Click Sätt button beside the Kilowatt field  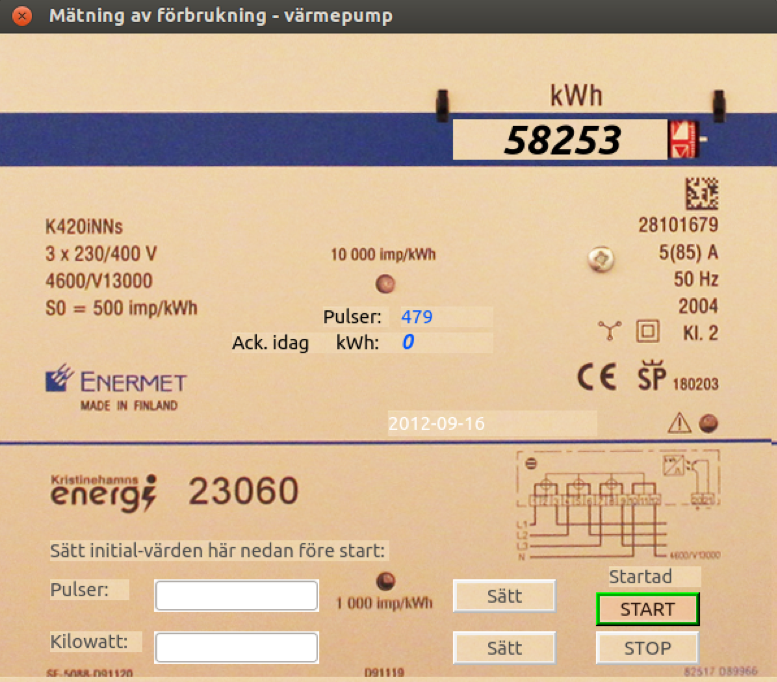[504, 648]
